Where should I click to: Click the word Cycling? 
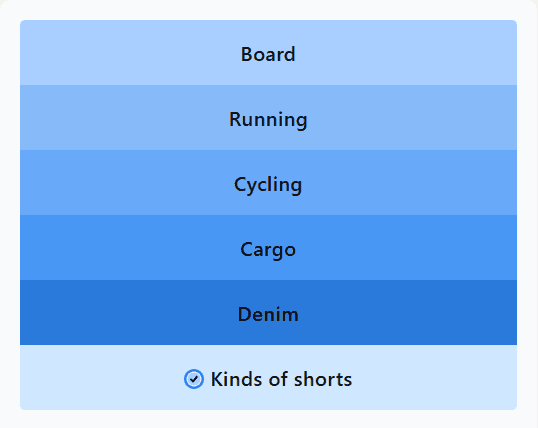(x=268, y=185)
